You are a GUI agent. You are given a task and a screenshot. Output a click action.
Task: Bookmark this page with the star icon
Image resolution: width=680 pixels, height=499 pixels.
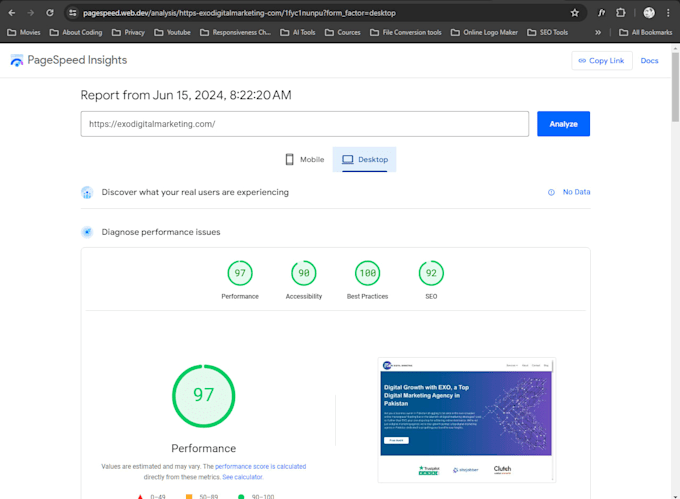(575, 13)
